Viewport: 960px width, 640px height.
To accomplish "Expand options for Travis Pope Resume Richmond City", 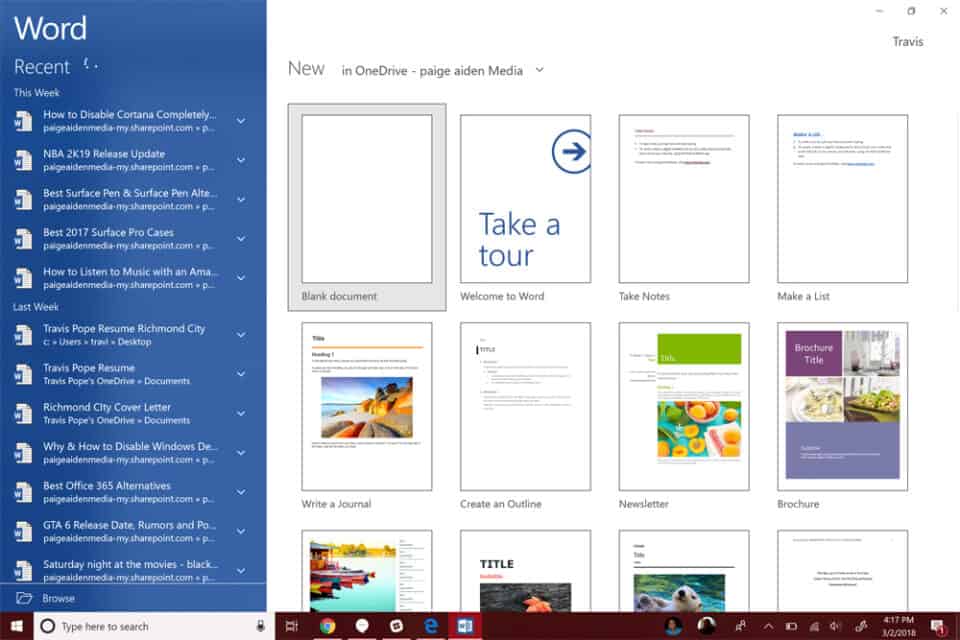I will pos(241,335).
